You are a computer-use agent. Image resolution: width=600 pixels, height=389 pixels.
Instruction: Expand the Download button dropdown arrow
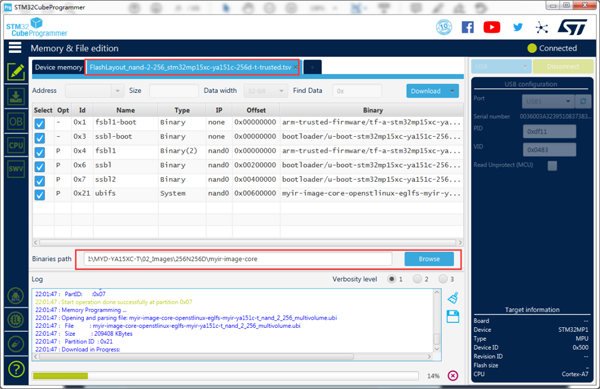click(x=452, y=91)
